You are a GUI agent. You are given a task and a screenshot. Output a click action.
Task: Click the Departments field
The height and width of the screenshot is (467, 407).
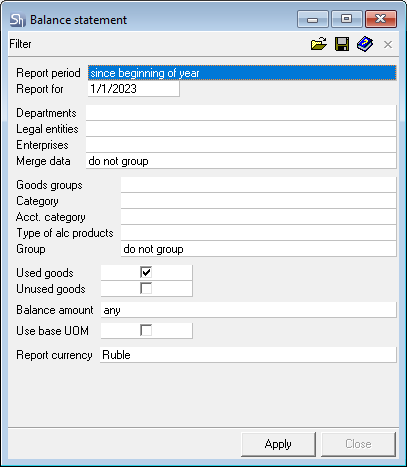point(241,113)
